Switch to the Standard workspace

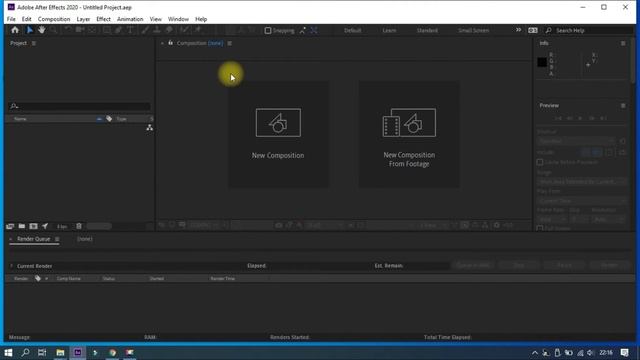coord(427,31)
